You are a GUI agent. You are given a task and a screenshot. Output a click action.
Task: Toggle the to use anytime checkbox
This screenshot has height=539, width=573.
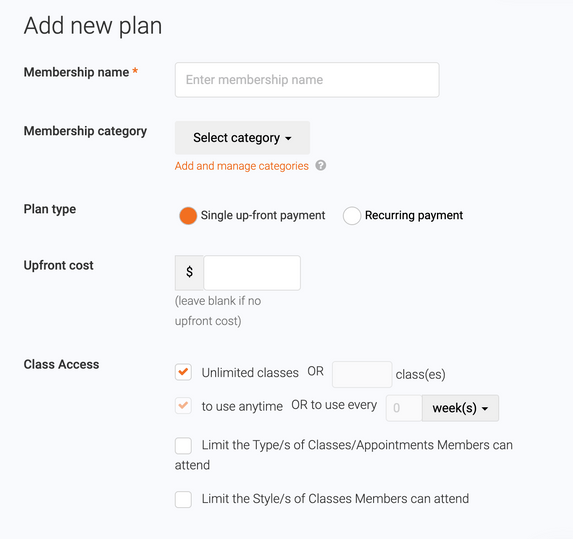click(x=183, y=406)
